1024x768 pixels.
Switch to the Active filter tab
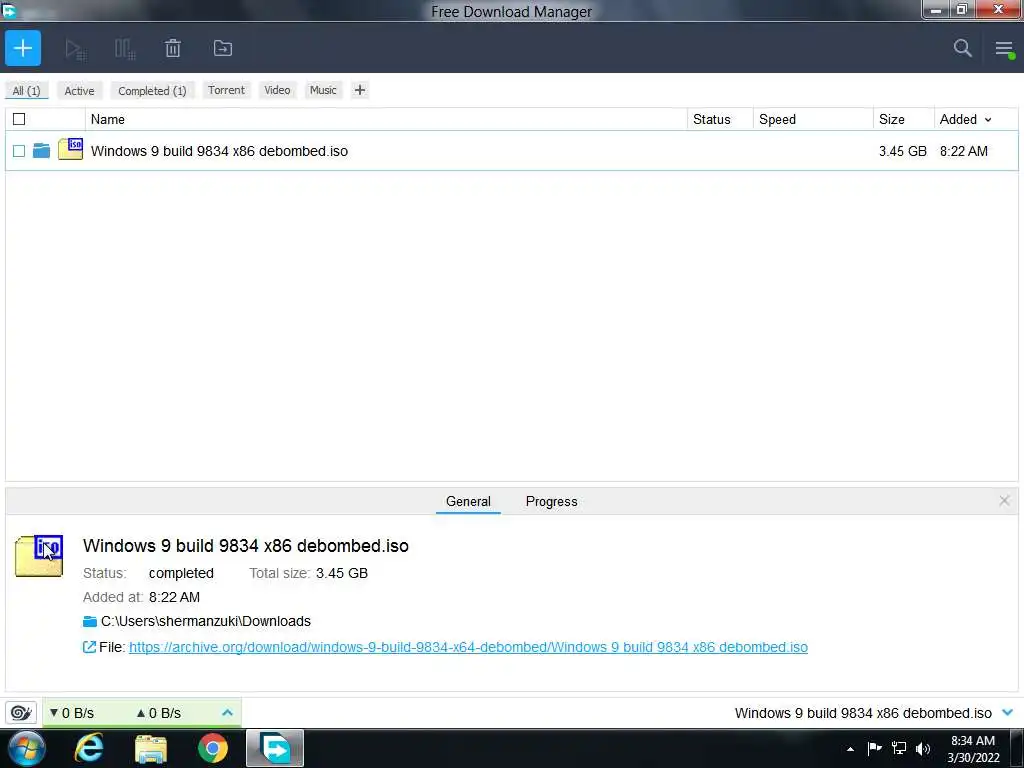point(79,91)
